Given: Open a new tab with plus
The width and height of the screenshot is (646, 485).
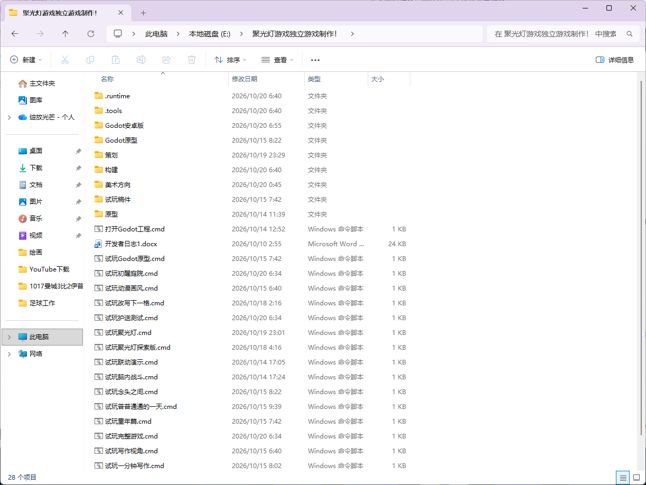Looking at the screenshot, I should tap(143, 13).
